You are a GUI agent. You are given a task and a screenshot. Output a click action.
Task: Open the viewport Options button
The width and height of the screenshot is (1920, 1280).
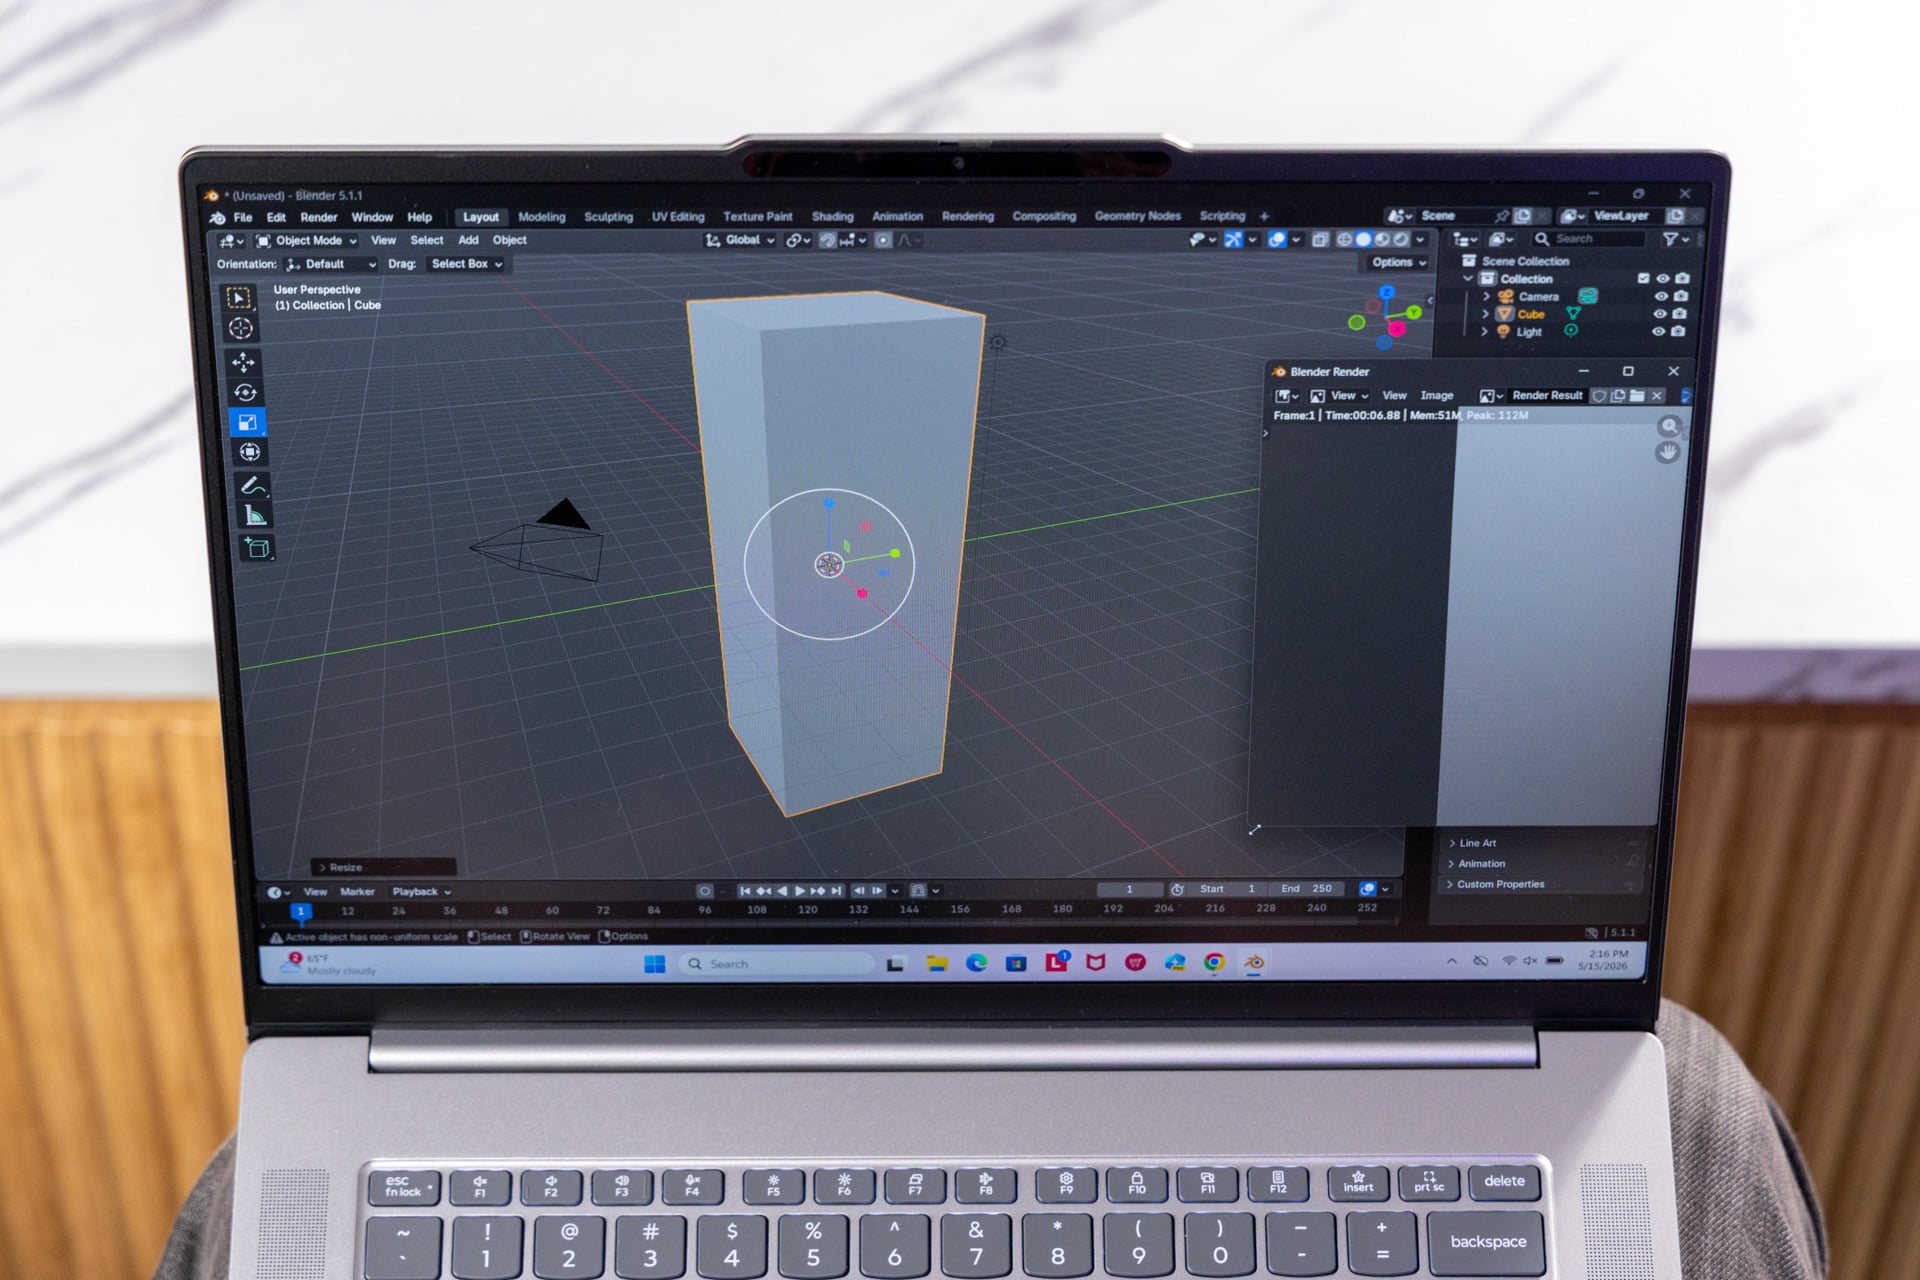(1398, 262)
